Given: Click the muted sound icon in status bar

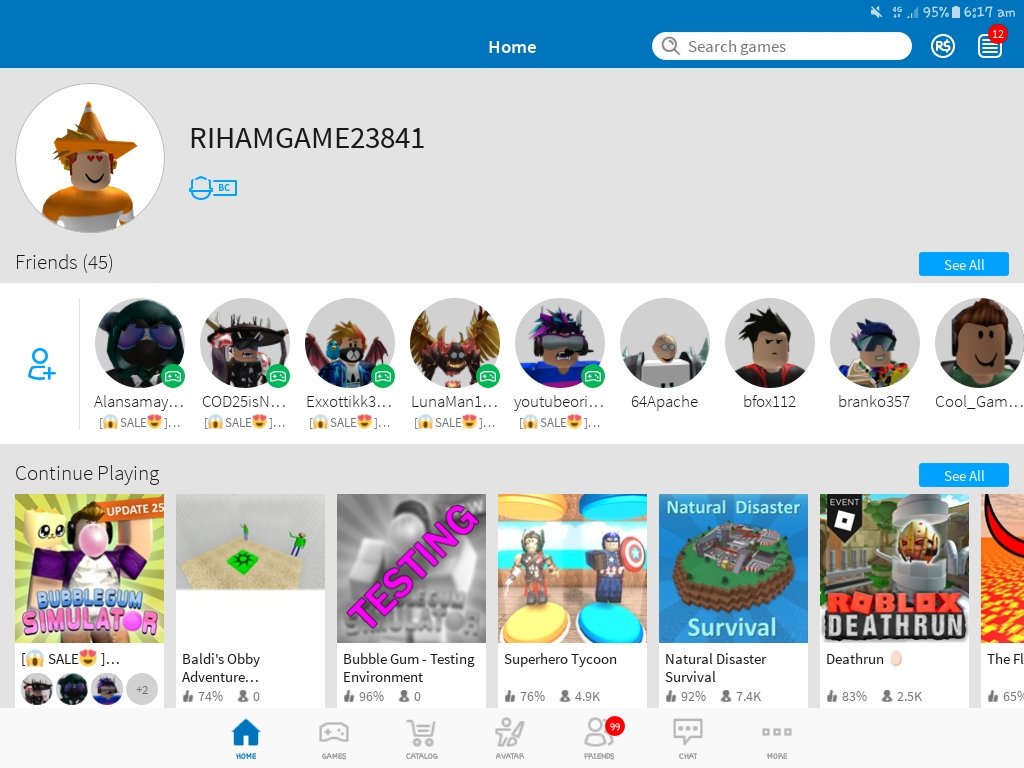Looking at the screenshot, I should tap(876, 12).
